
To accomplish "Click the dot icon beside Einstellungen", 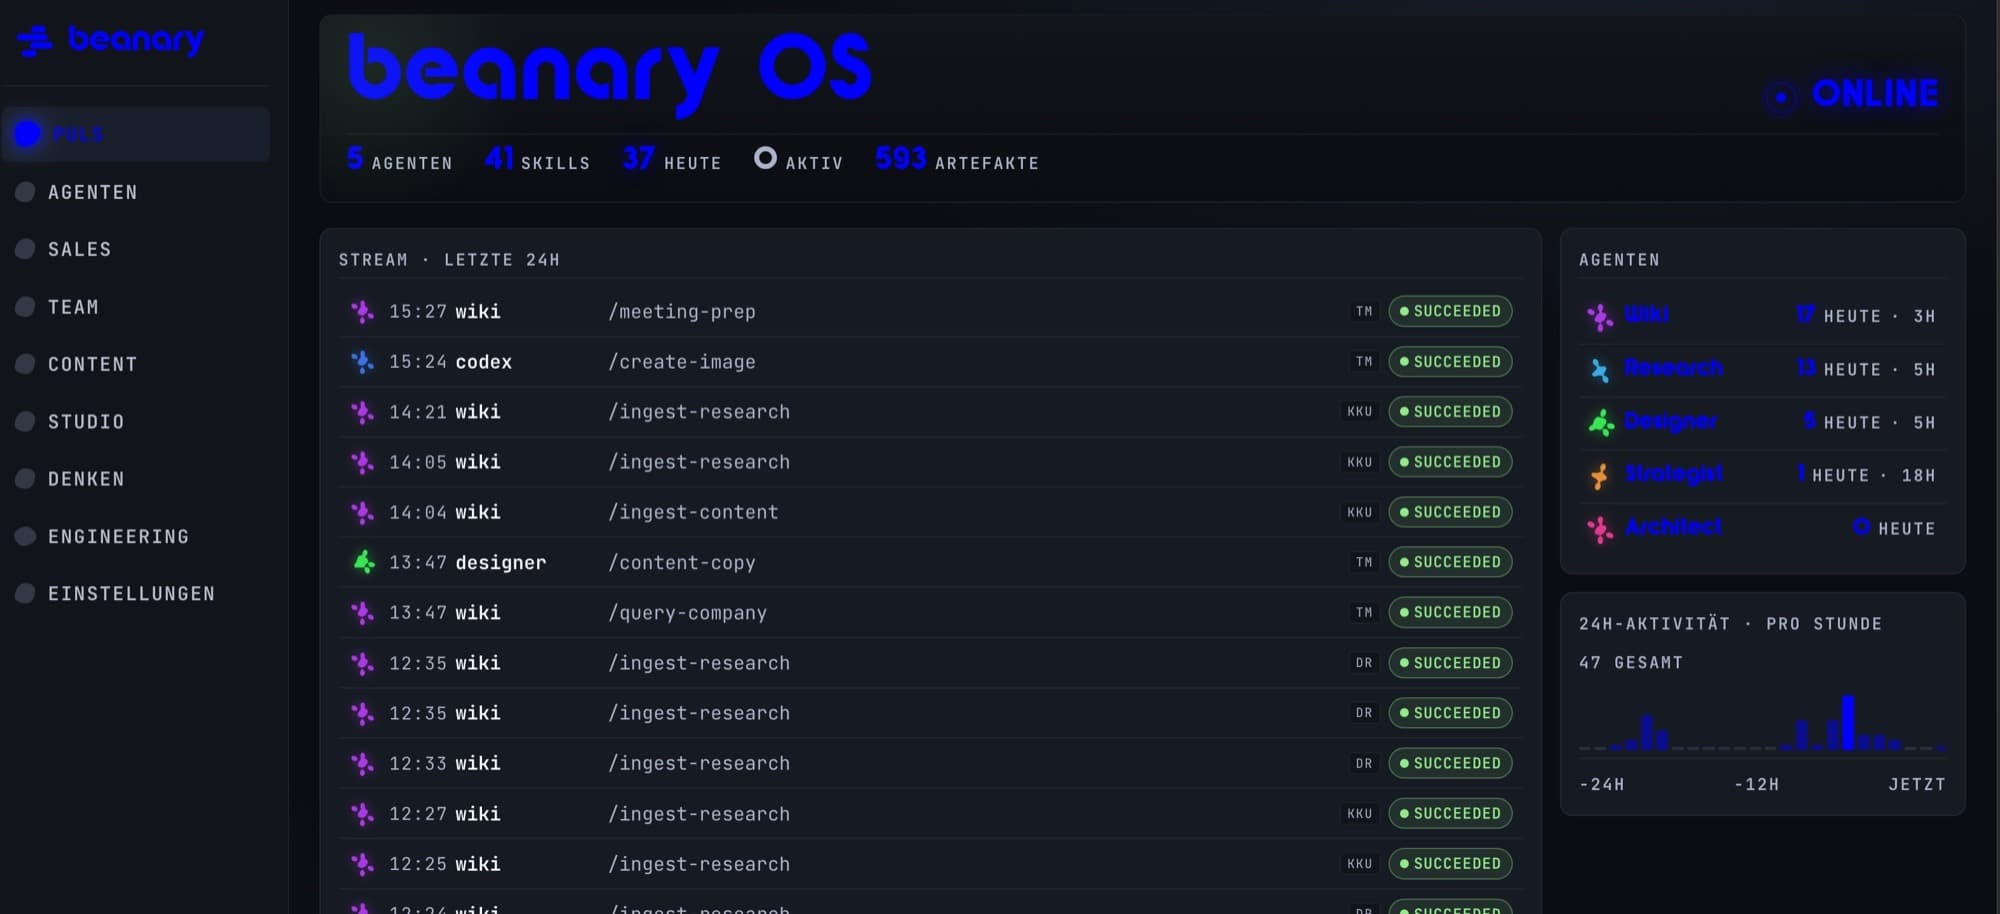I will [x=25, y=593].
